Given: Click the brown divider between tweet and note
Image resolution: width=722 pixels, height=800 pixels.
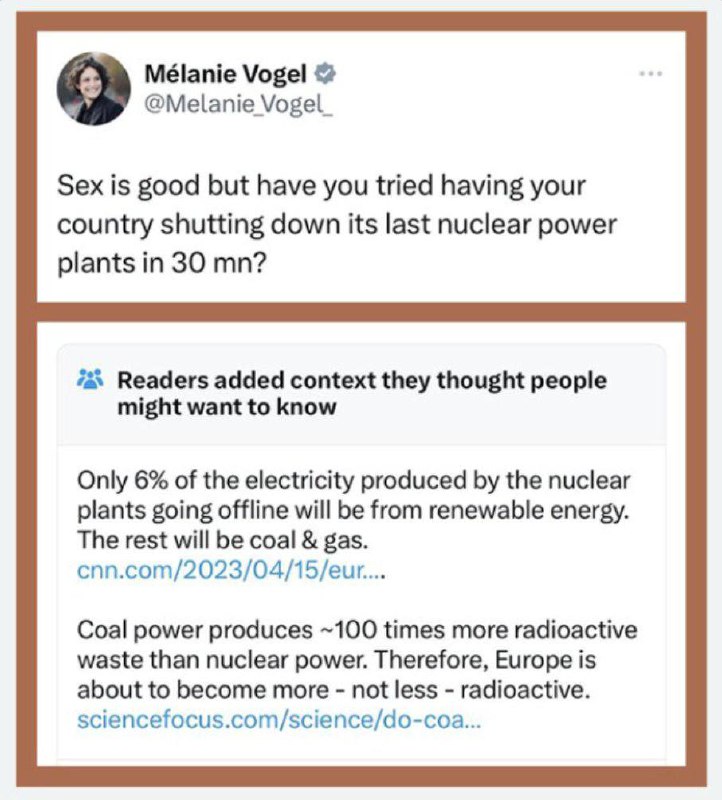Looking at the screenshot, I should [361, 312].
